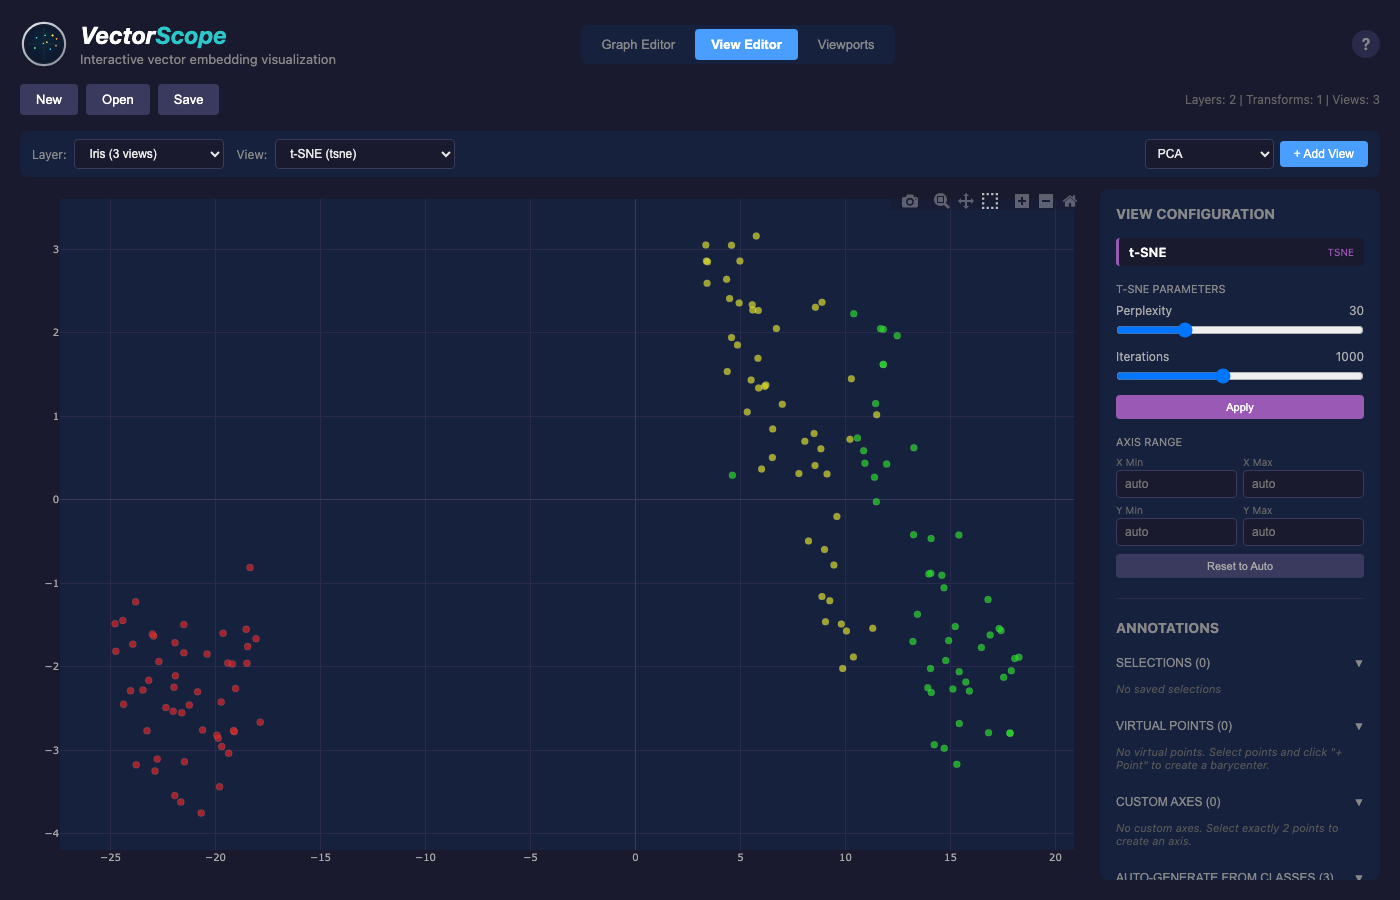Select the Zoom tool in plot toolbar
Viewport: 1400px width, 900px height.
[941, 201]
